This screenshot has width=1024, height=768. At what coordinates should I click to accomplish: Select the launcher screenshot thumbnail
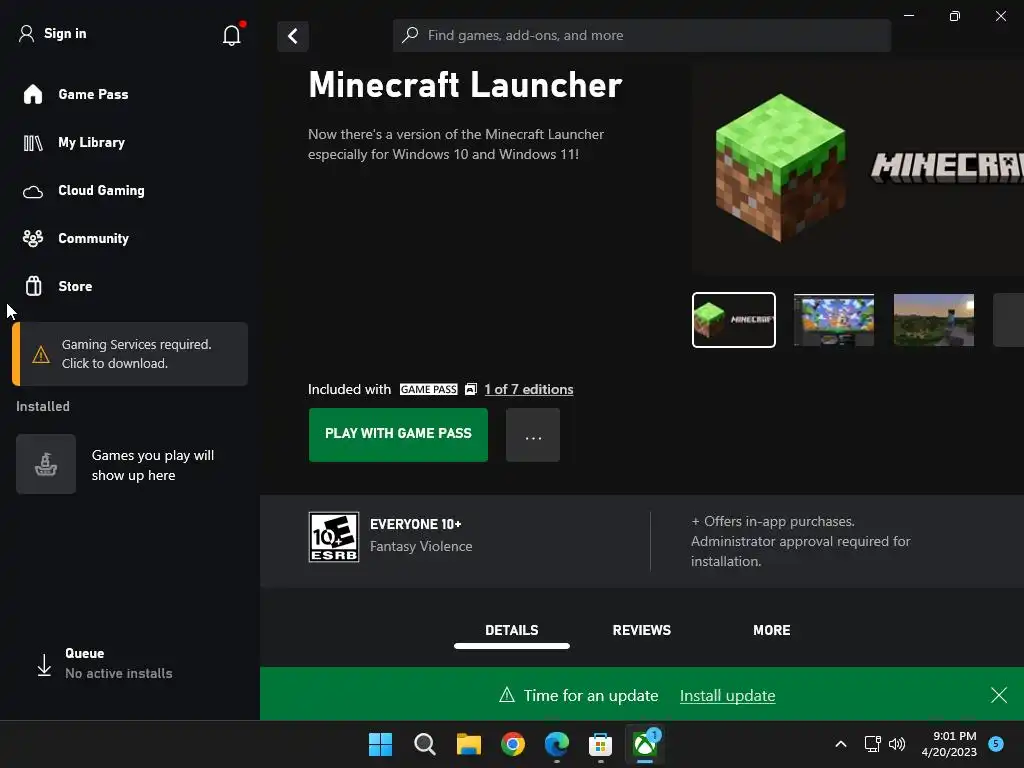coord(834,320)
